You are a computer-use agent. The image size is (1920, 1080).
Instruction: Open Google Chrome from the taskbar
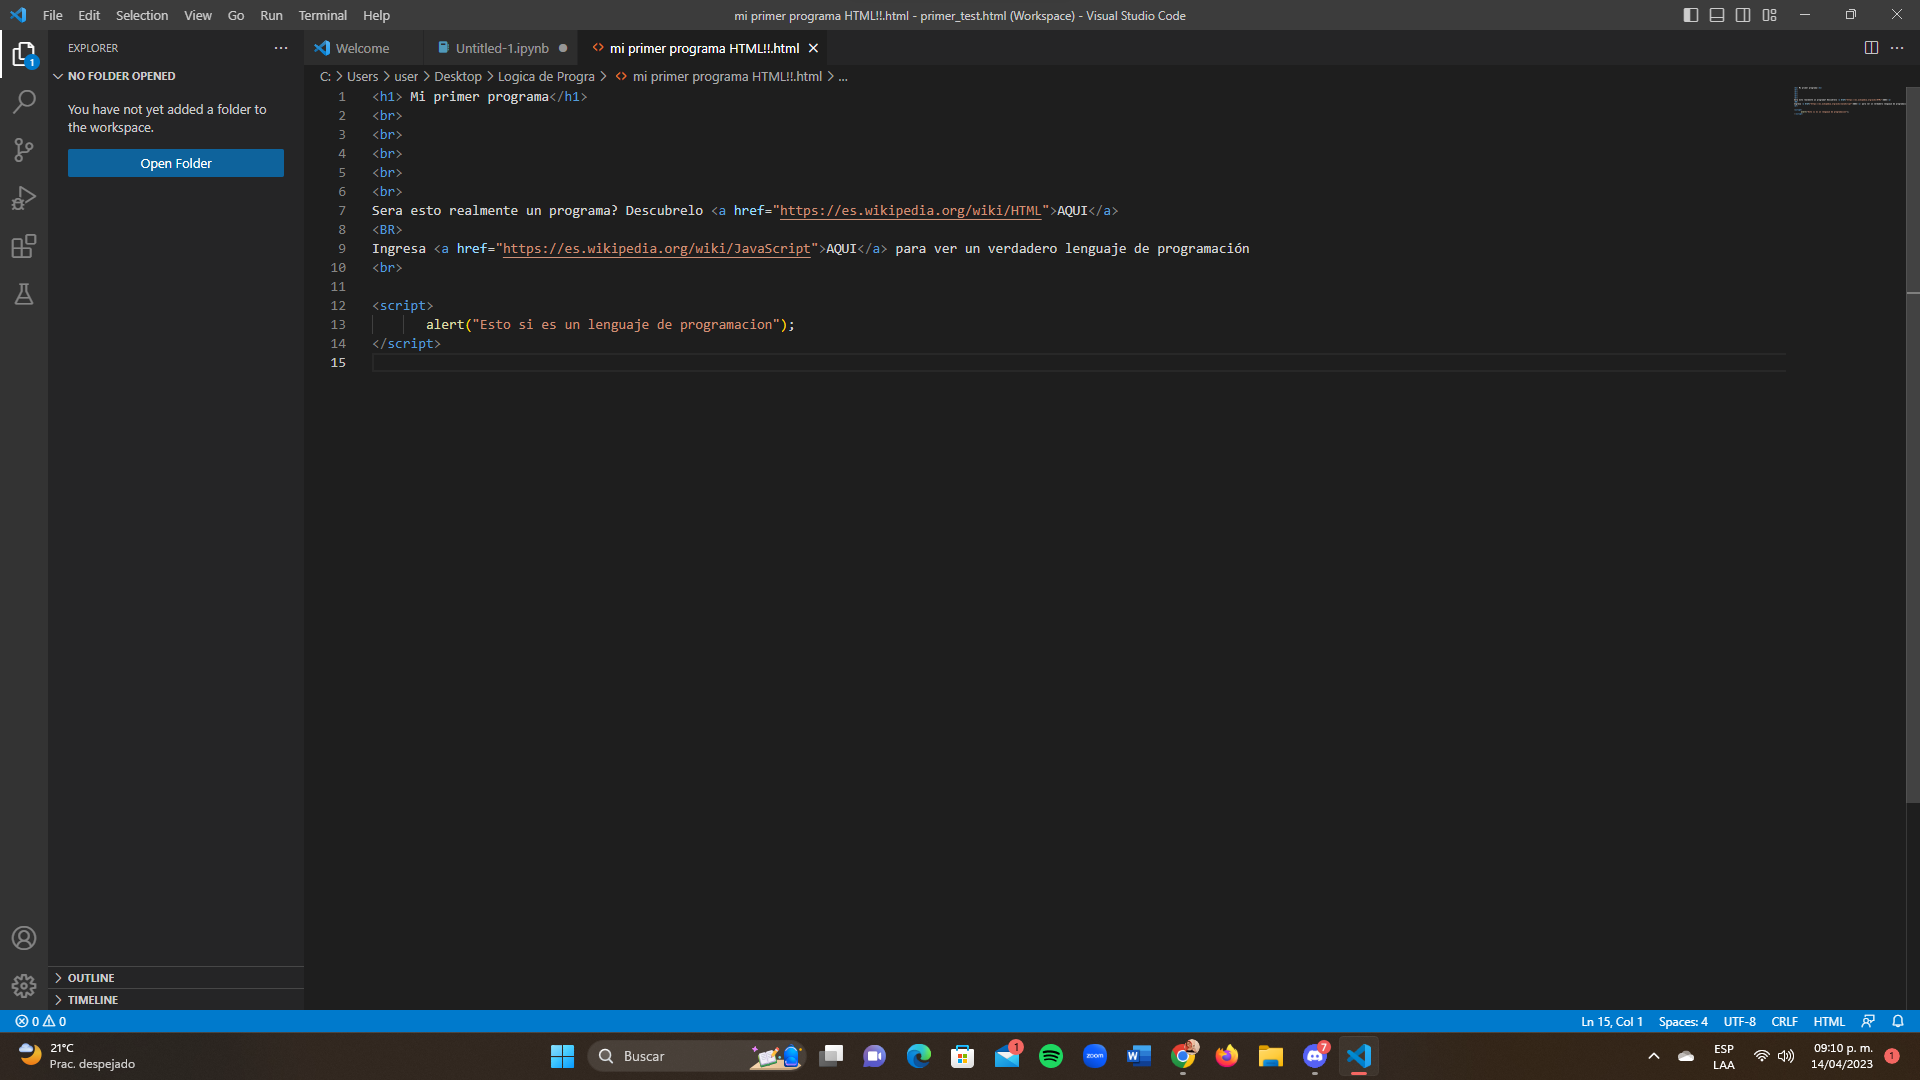pos(1183,1056)
